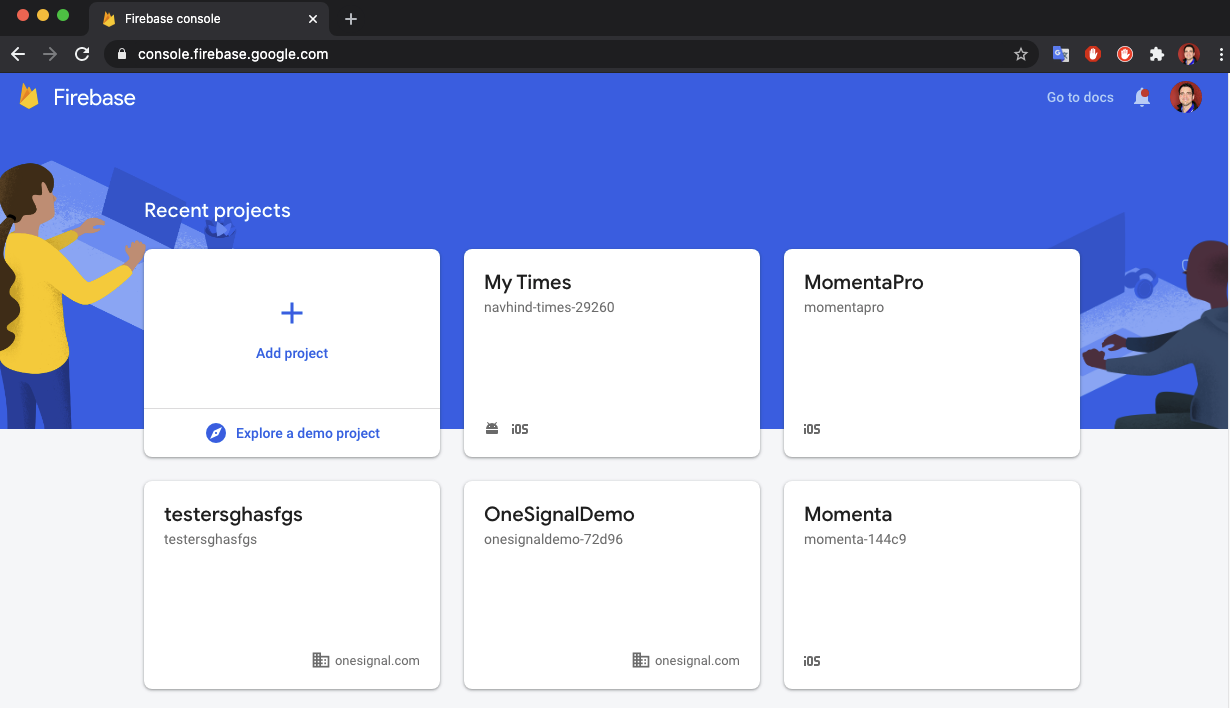Open the Chrome three-dot menu
This screenshot has width=1230, height=708.
point(1220,54)
